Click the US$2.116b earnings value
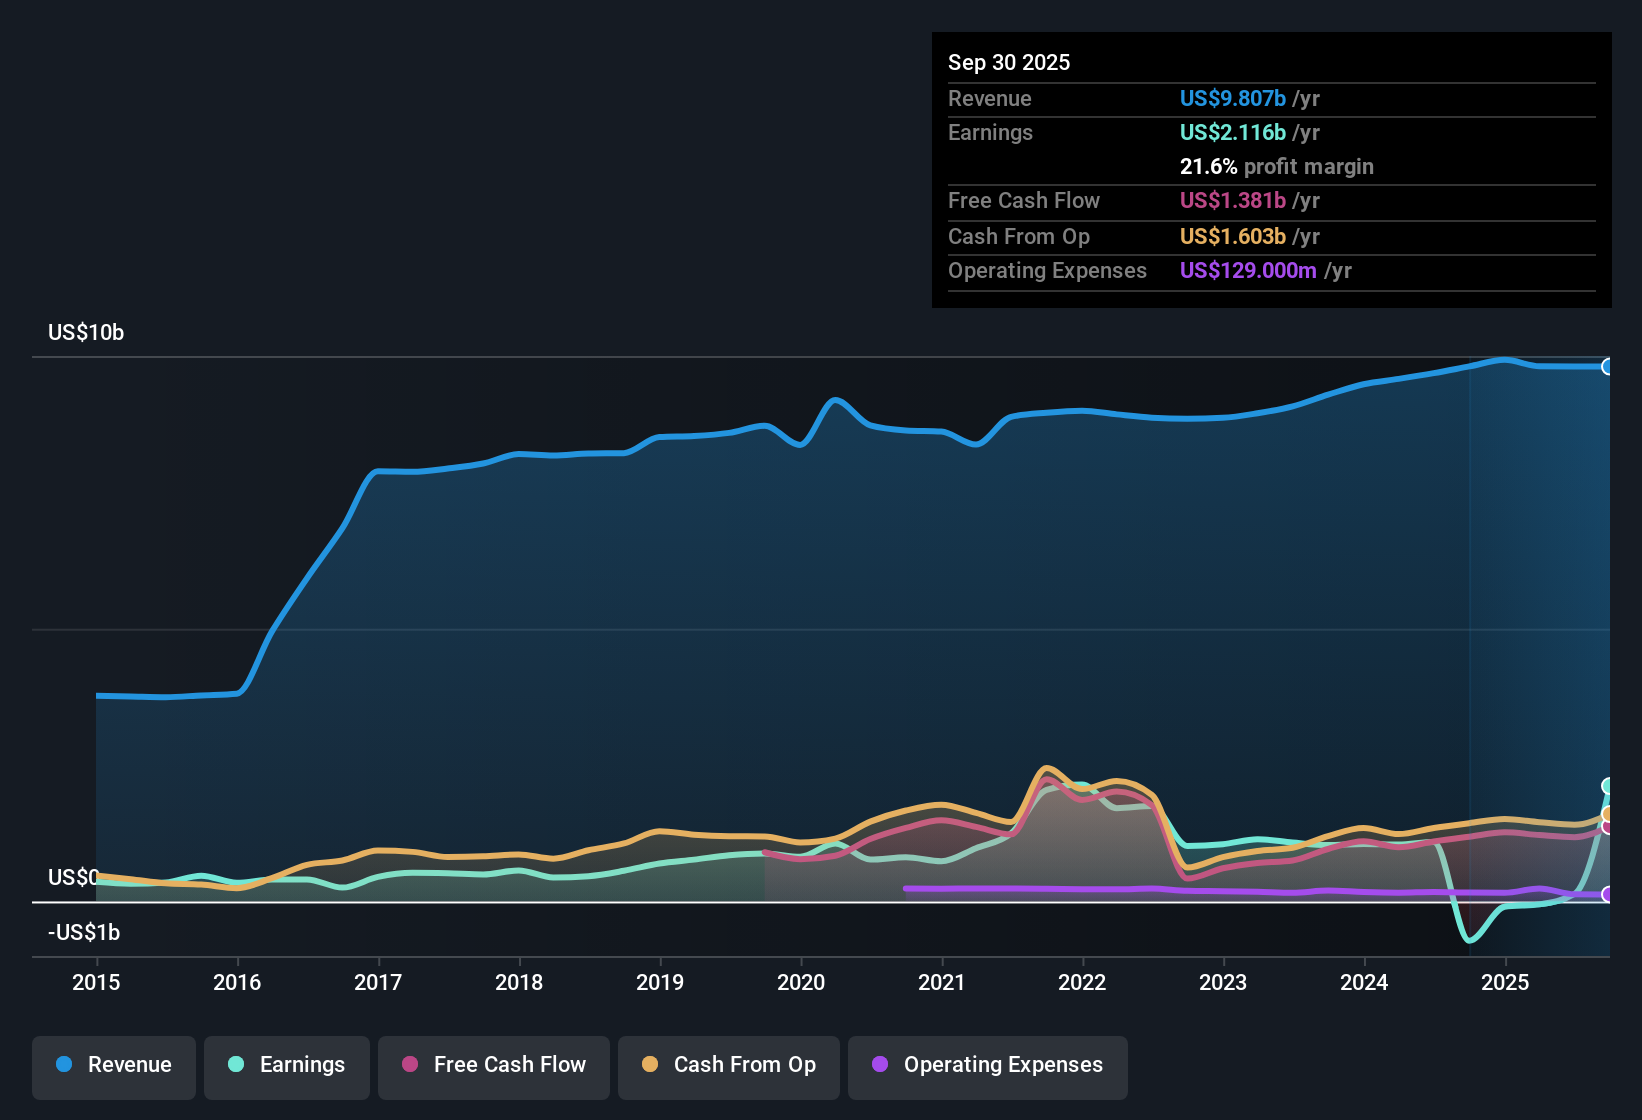 pos(1233,132)
